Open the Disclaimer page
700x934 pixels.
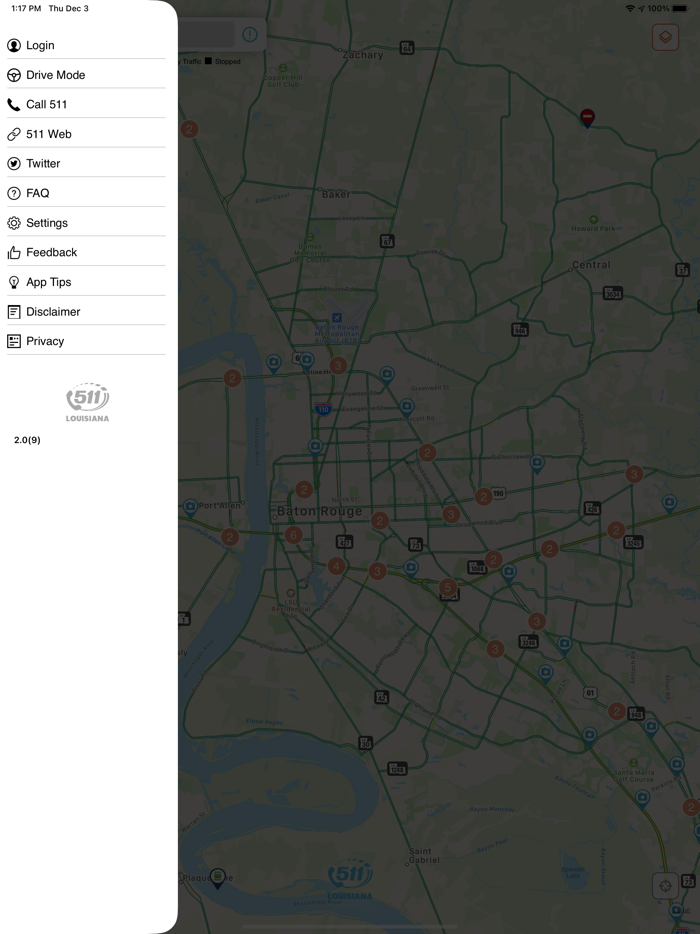[x=52, y=312]
